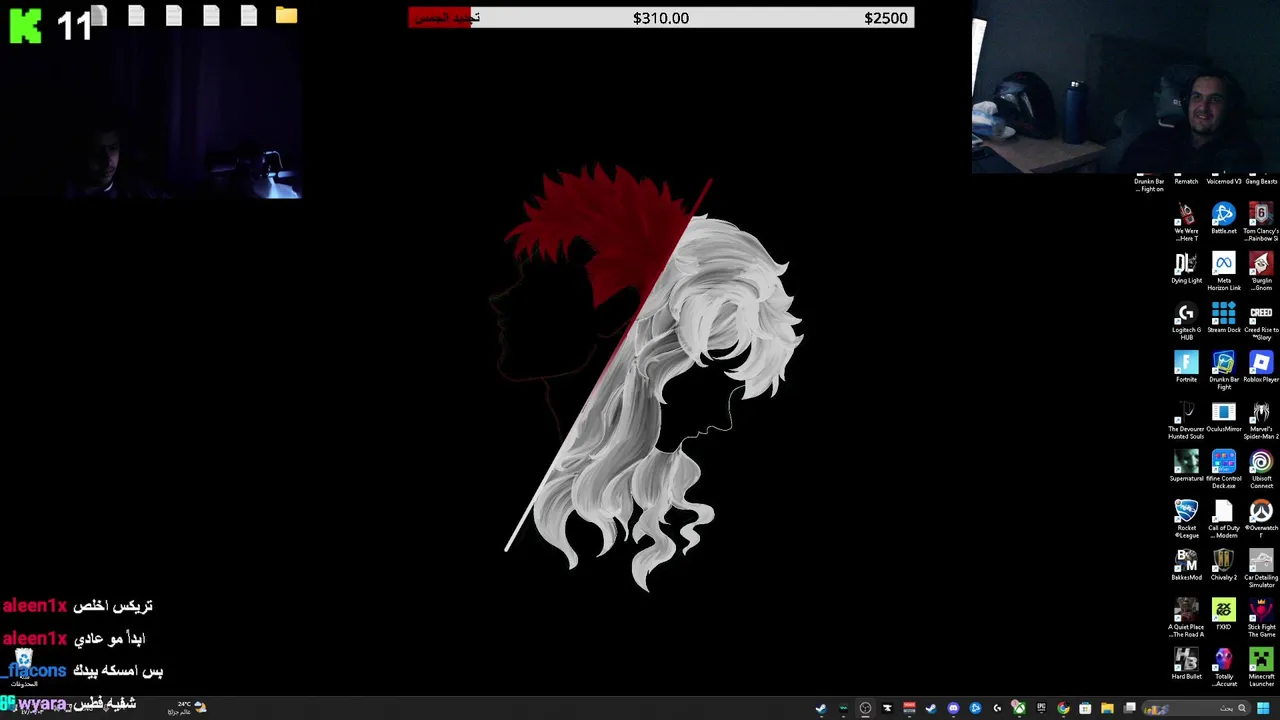Open Car Detailing Simulator shortcut

[1261, 569]
